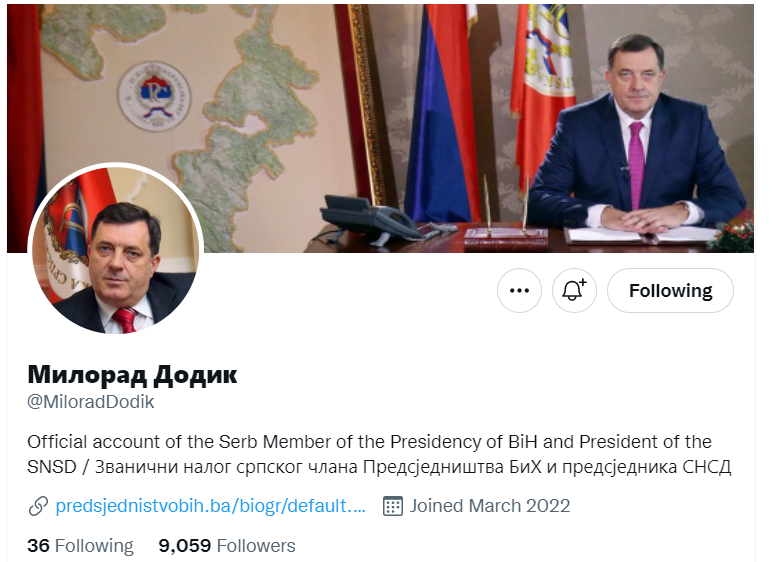Viewport: 775px width, 562px height.
Task: Click the @MiloradDodik handle
Action: tap(91, 402)
